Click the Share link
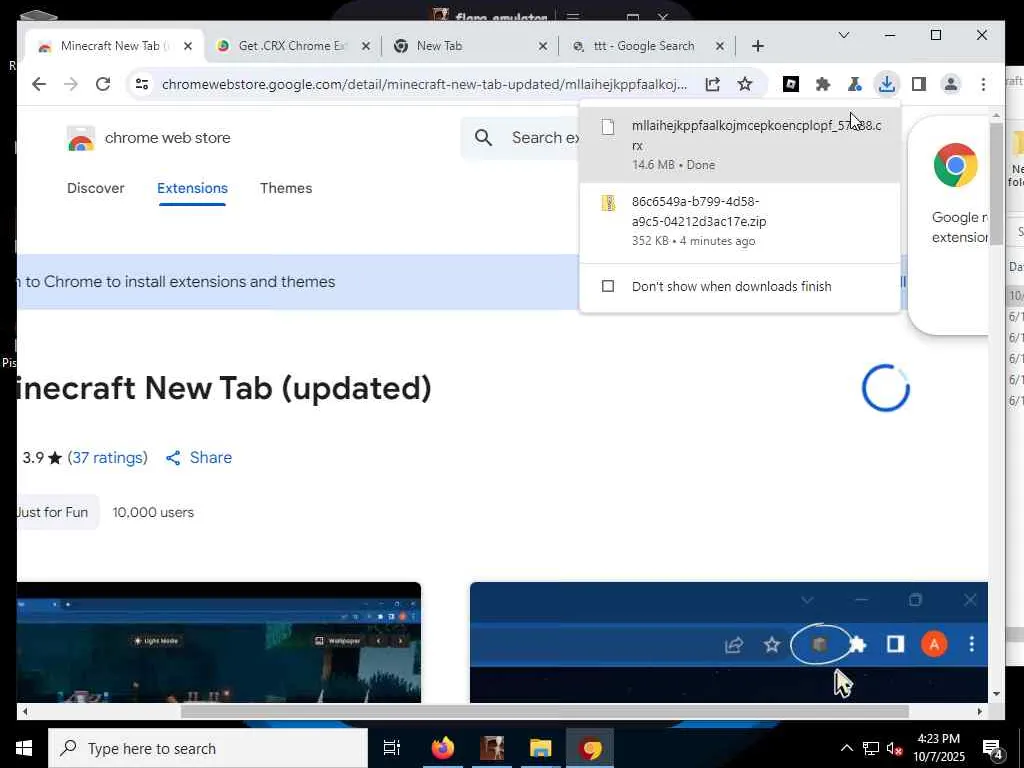The width and height of the screenshot is (1024, 768). [x=210, y=458]
